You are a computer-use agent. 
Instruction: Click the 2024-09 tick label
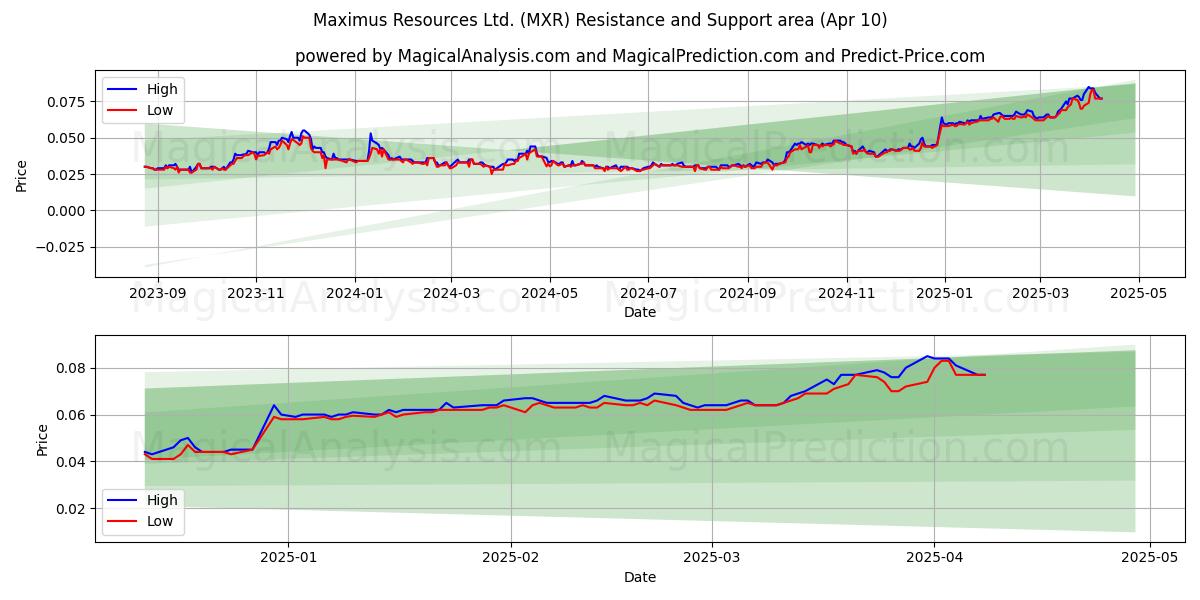(747, 293)
